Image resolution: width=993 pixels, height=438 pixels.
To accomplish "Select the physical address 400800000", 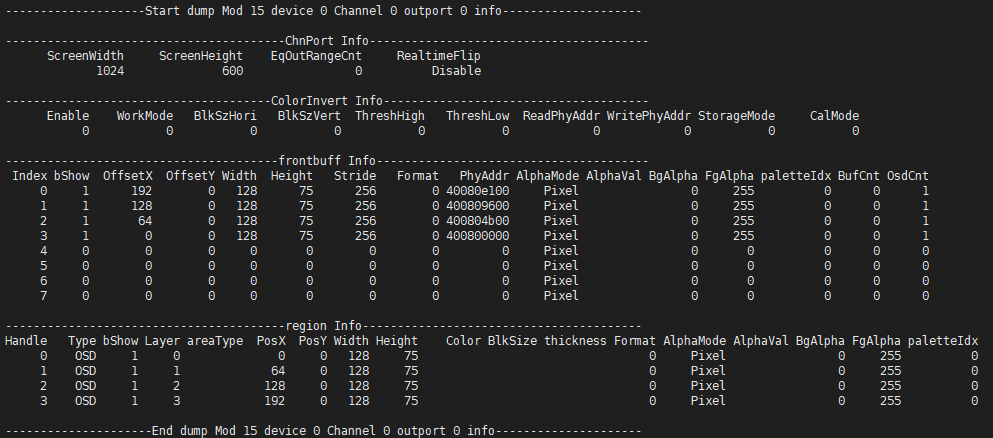I will (477, 235).
